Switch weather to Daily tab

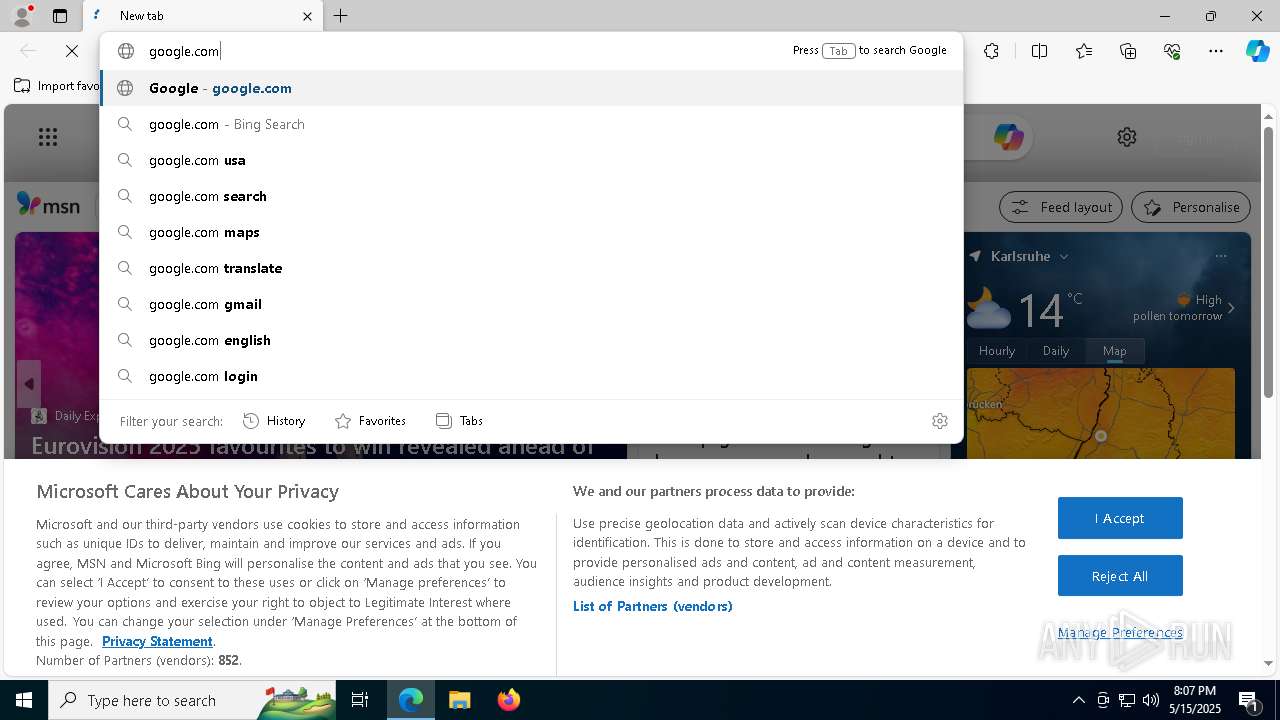pos(1056,351)
